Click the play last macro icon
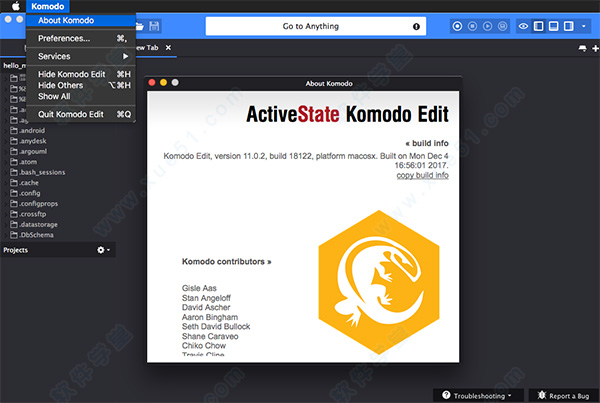 point(488,26)
